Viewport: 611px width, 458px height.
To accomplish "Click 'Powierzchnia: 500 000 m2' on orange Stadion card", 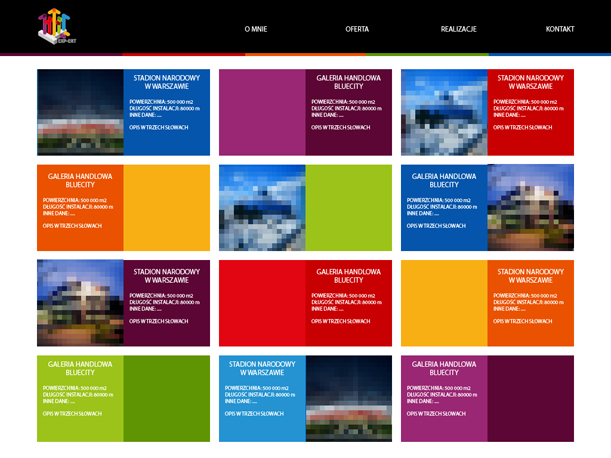I will pos(525,296).
